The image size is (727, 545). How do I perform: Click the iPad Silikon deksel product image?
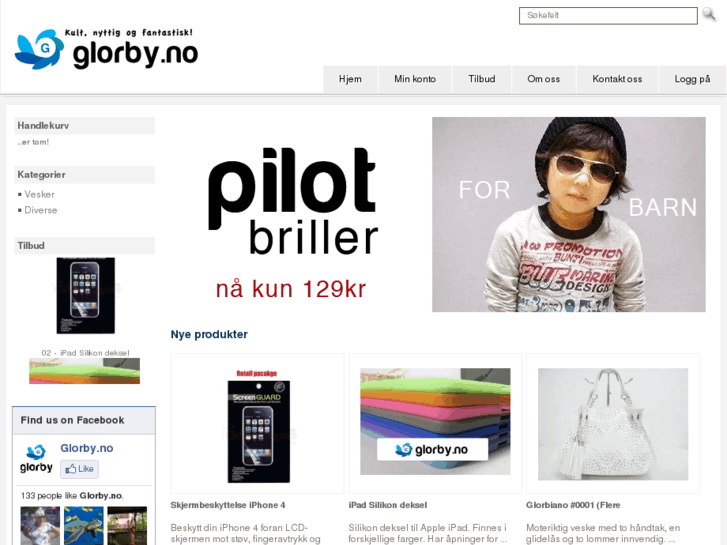pyautogui.click(x=435, y=422)
